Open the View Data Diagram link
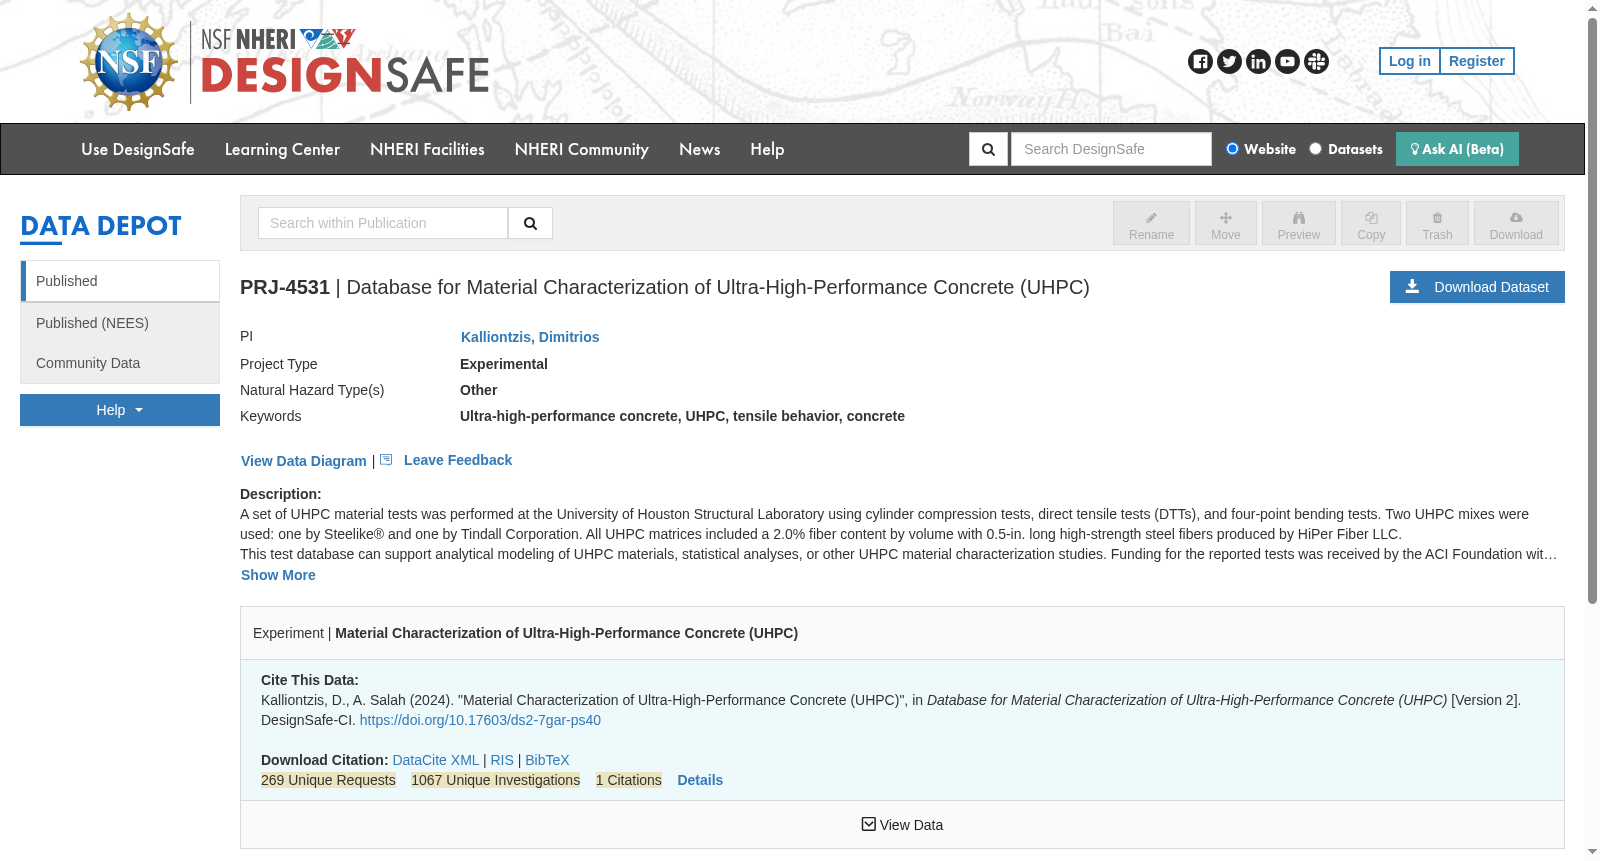Screen dimensions: 1600x861 click(x=304, y=461)
